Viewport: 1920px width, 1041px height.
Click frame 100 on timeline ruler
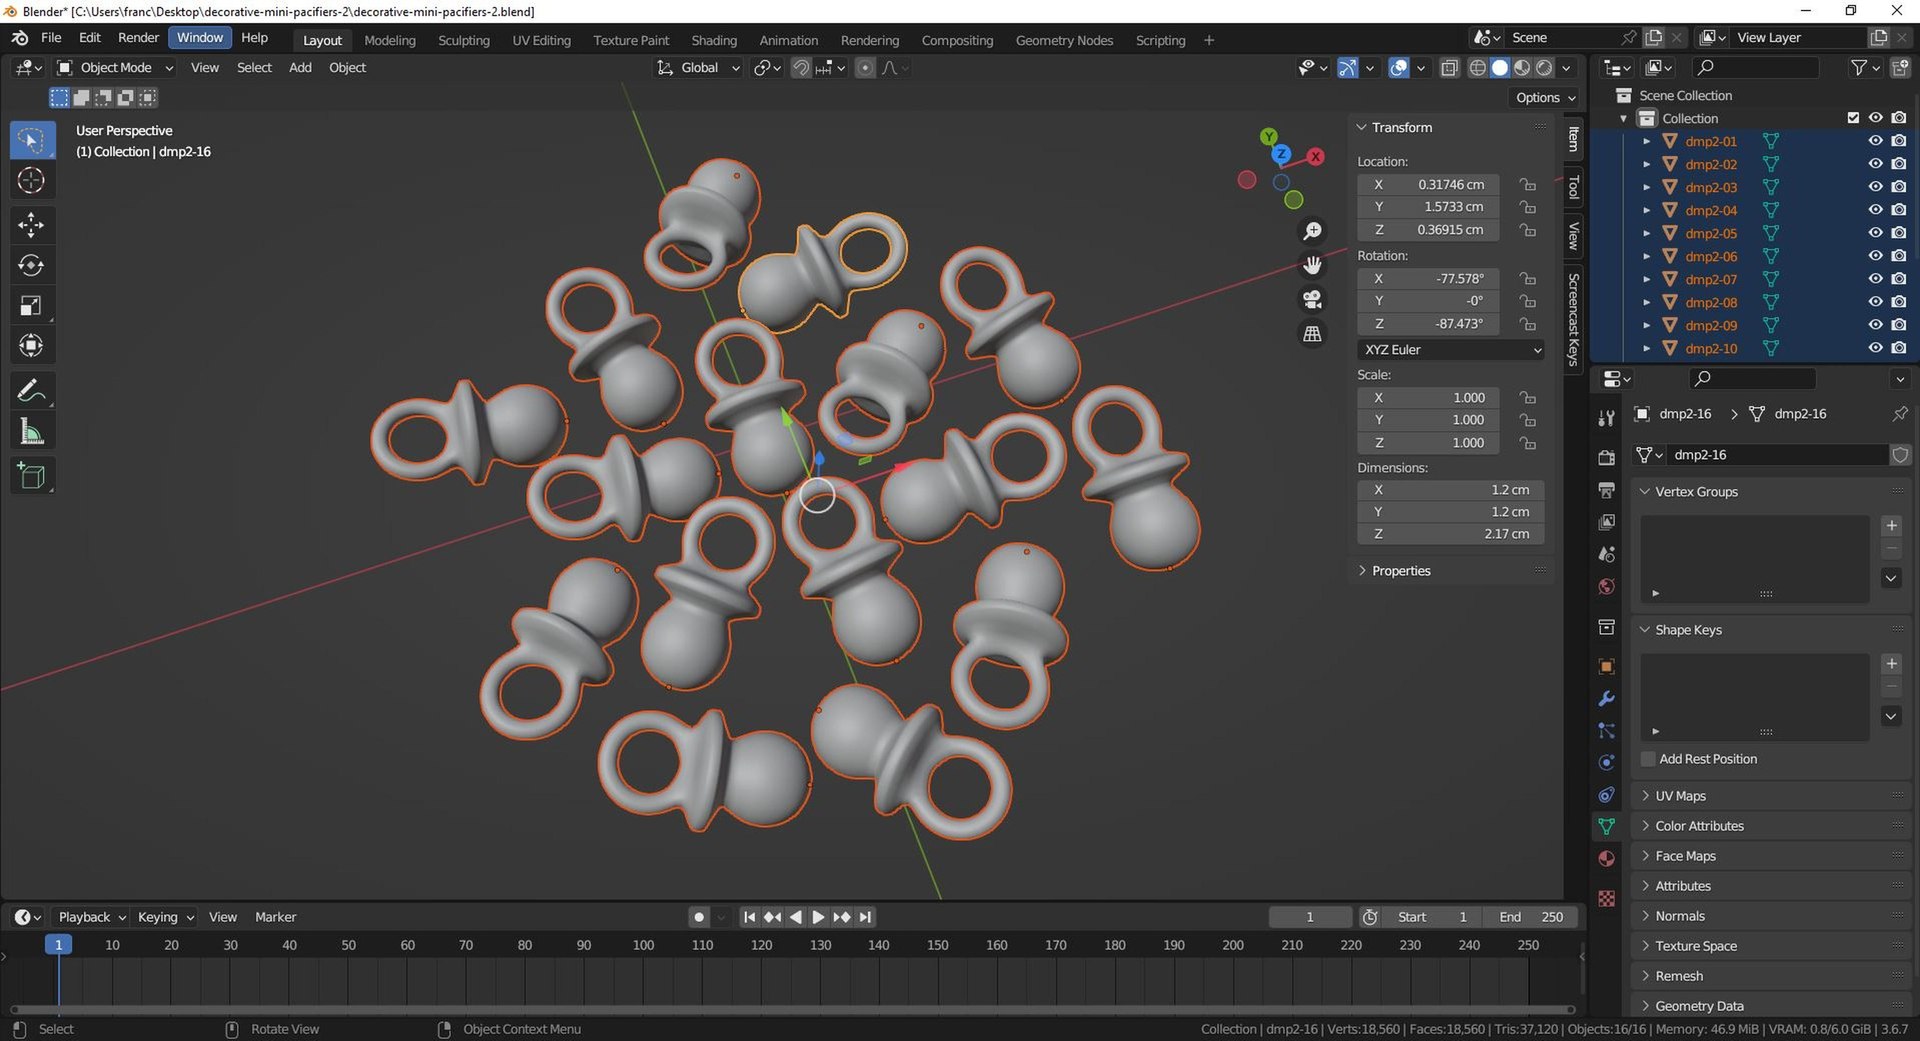coord(643,945)
